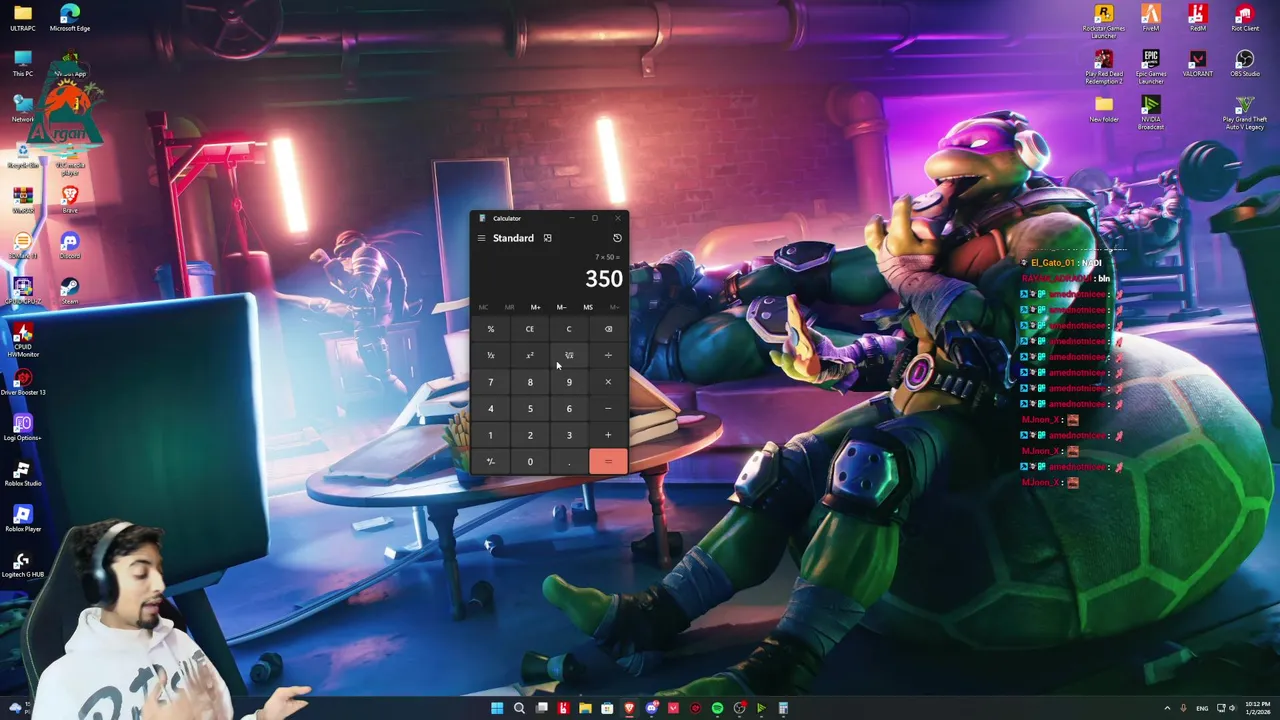The image size is (1280, 720).
Task: Select the OBS Studio desktop shortcut
Action: [x=1244, y=64]
